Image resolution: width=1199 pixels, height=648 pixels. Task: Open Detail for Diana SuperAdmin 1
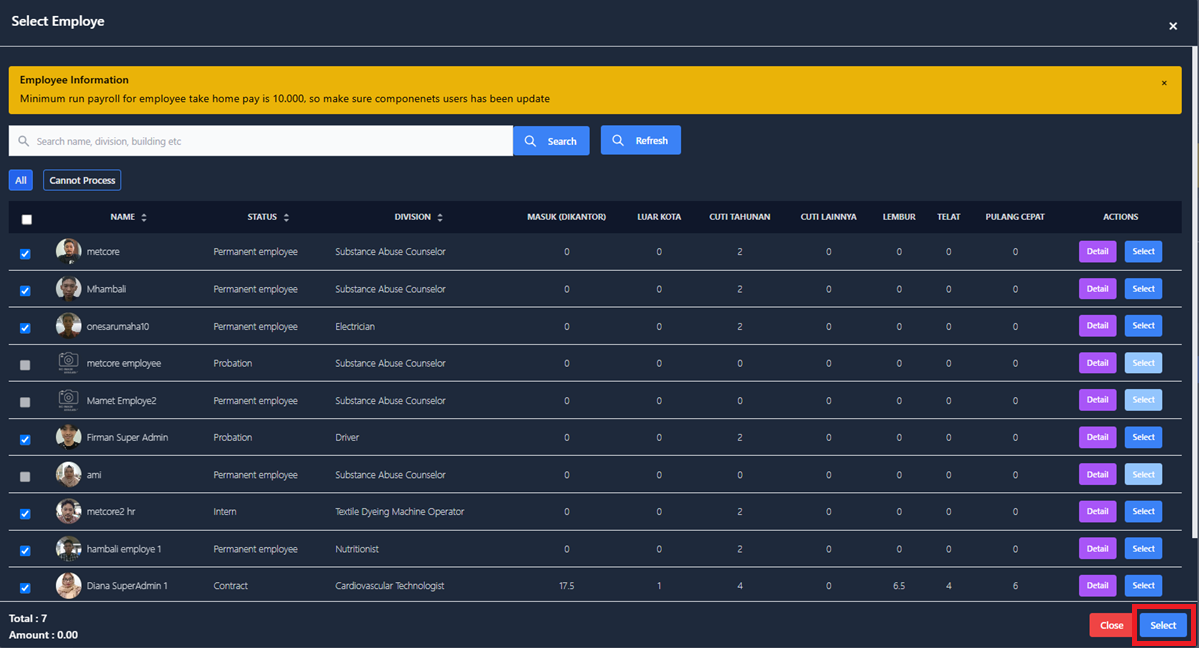[x=1097, y=585]
